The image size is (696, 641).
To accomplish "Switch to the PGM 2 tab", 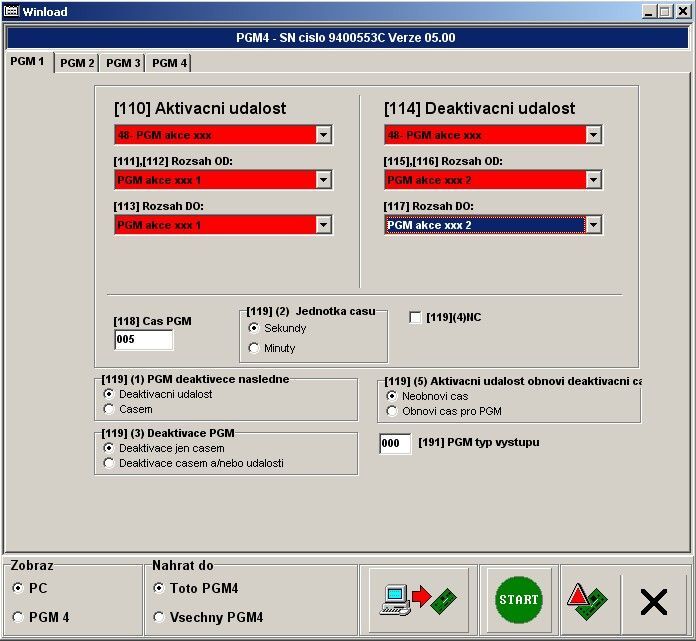I will pyautogui.click(x=77, y=63).
